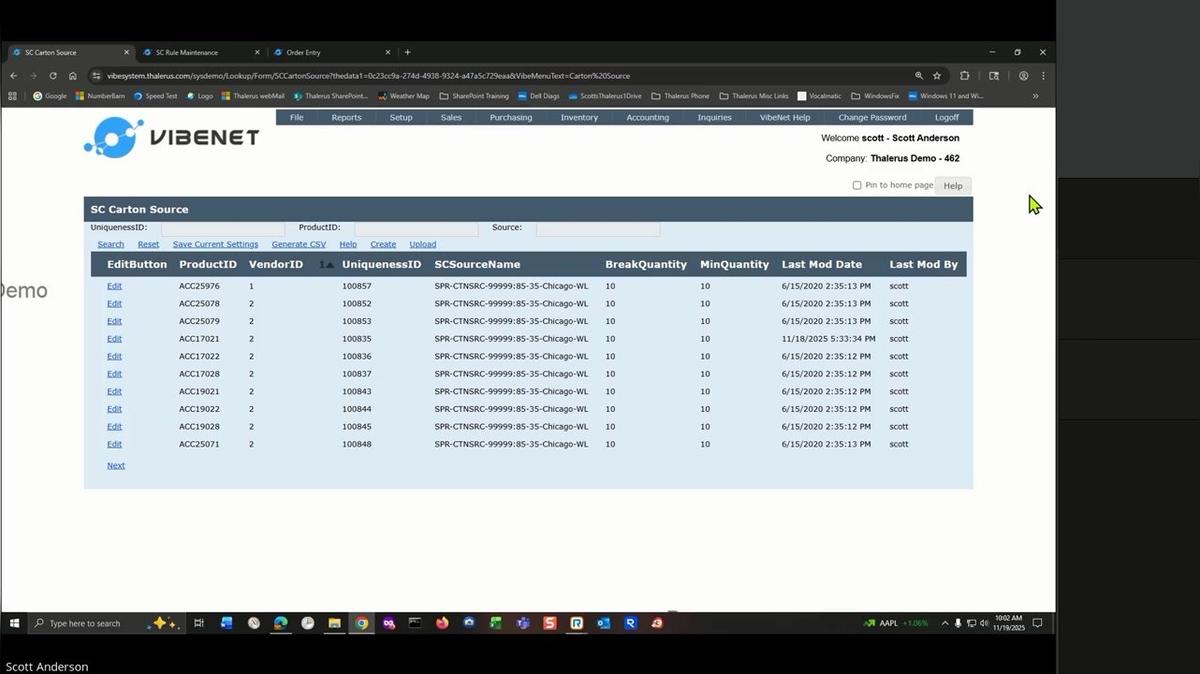The width and height of the screenshot is (1200, 674).
Task: Click the browser home button
Action: click(73, 76)
